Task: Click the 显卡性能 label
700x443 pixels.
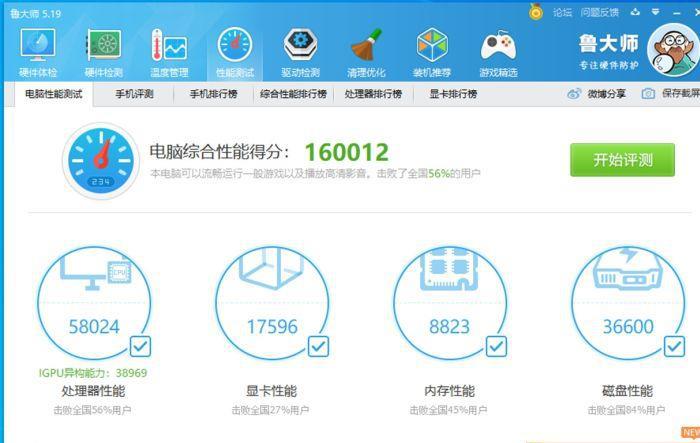Action: 271,391
